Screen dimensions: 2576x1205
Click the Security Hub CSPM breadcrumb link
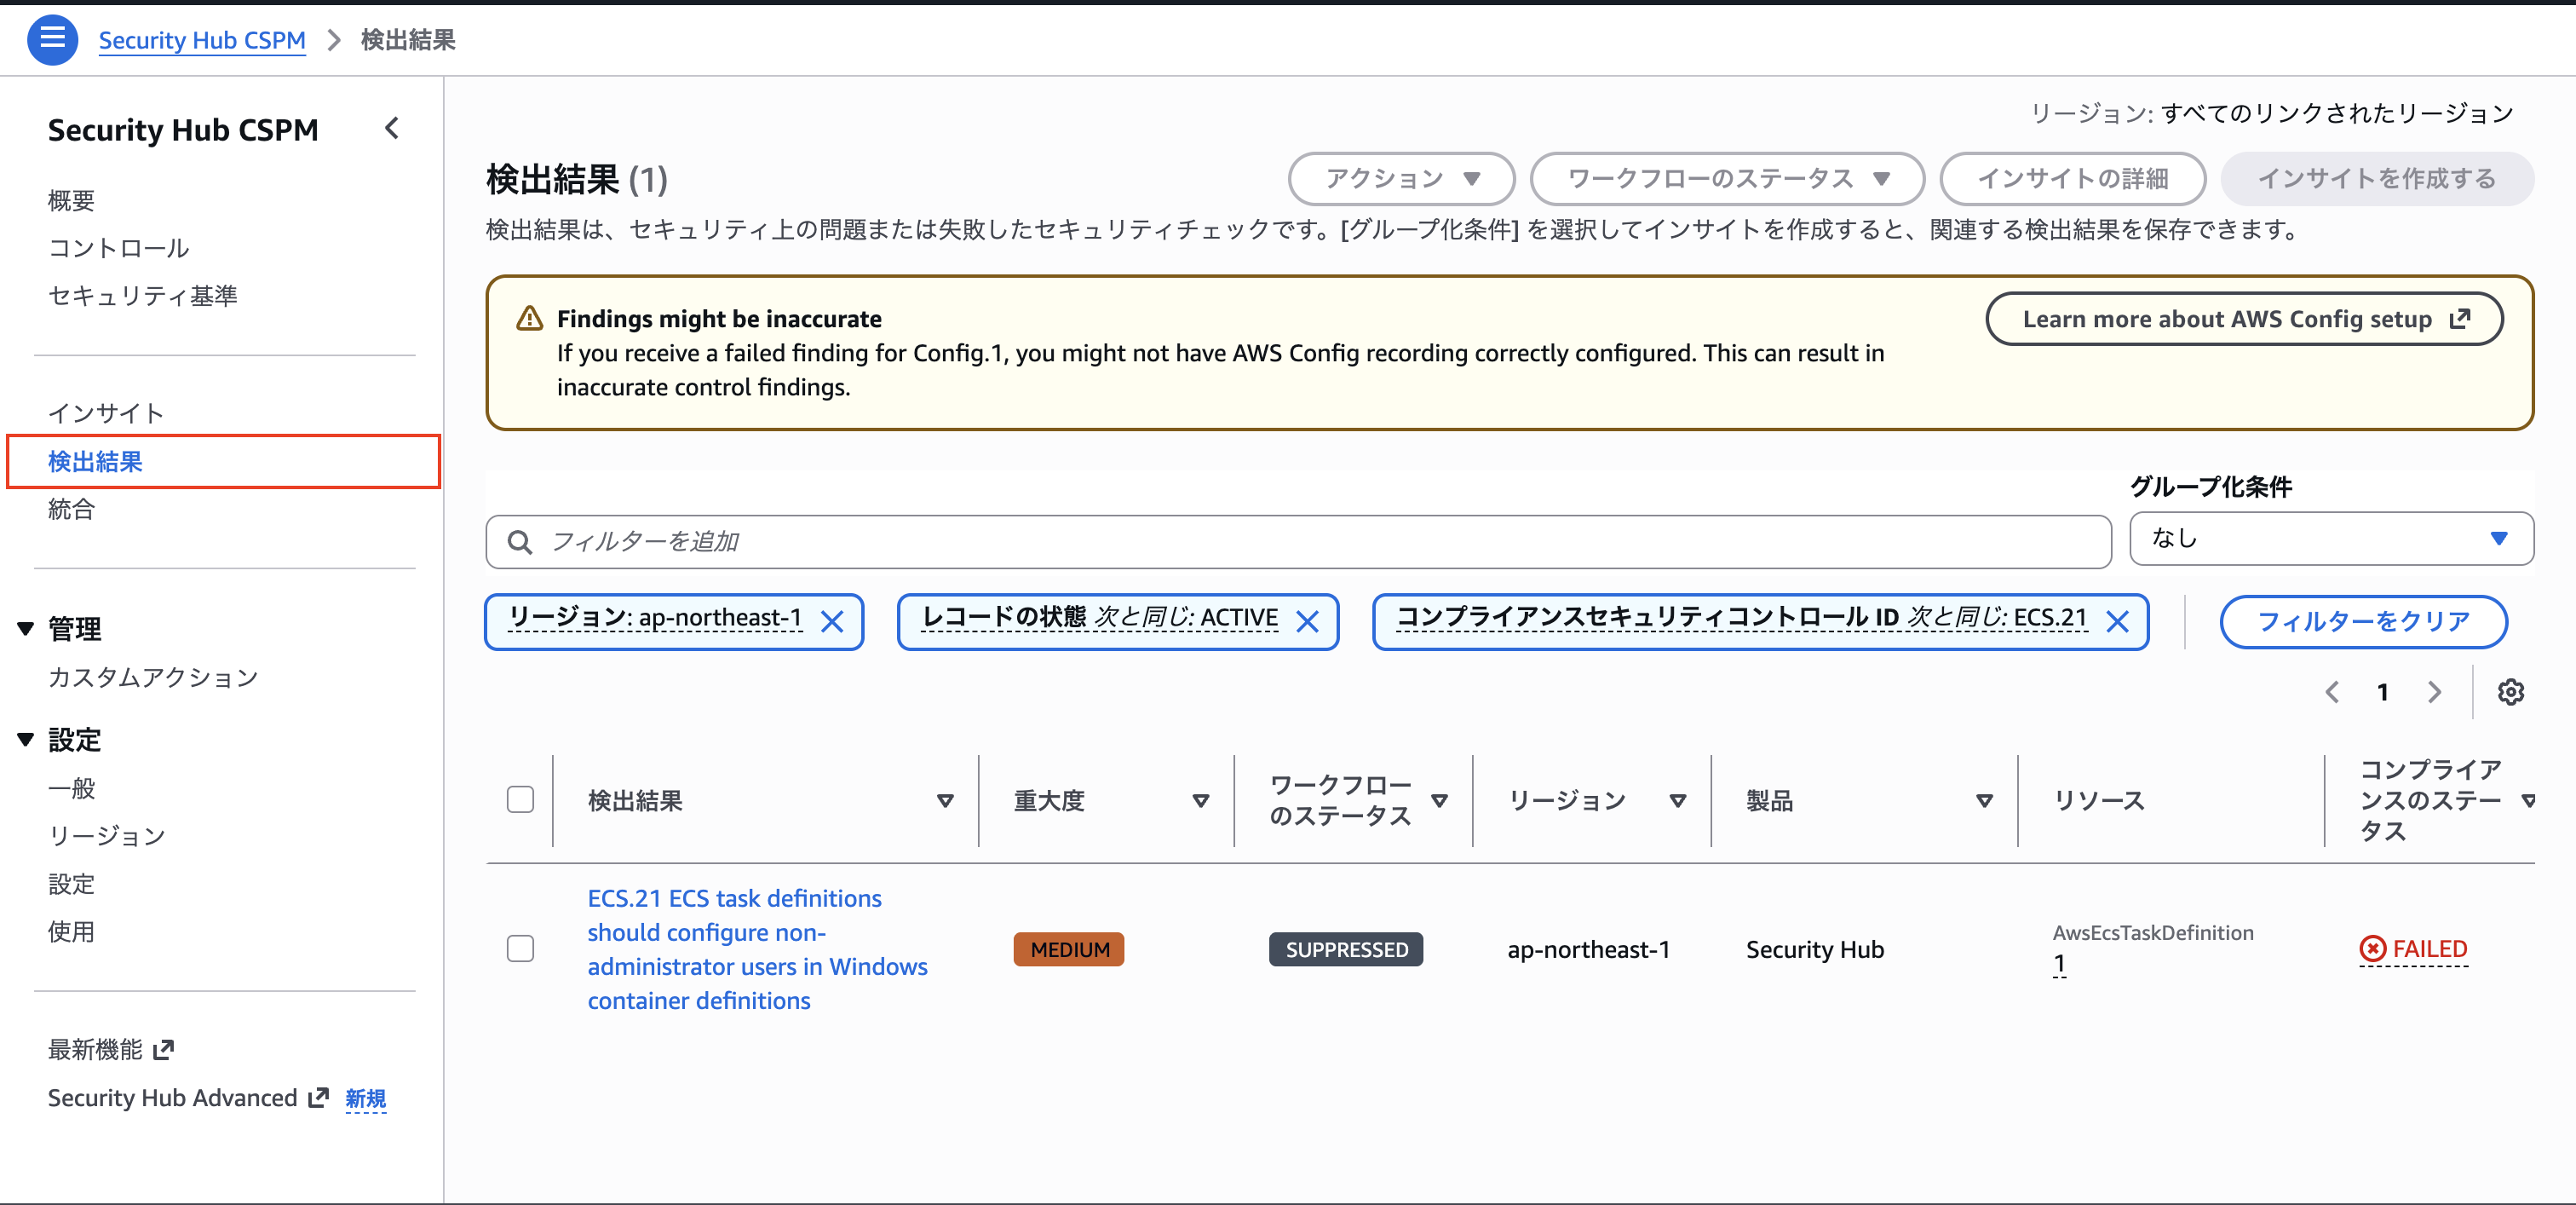202,40
